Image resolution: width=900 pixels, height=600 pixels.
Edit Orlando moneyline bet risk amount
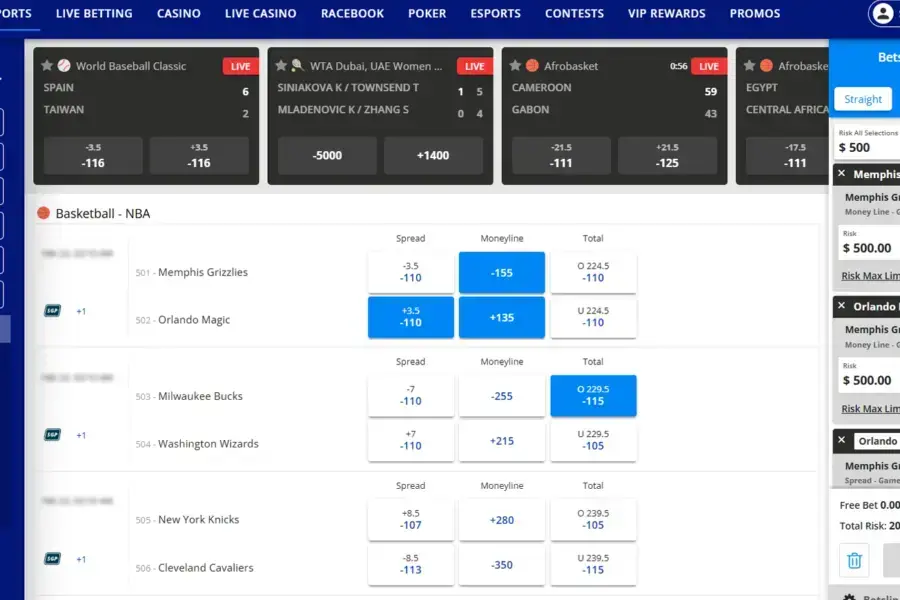tap(869, 375)
